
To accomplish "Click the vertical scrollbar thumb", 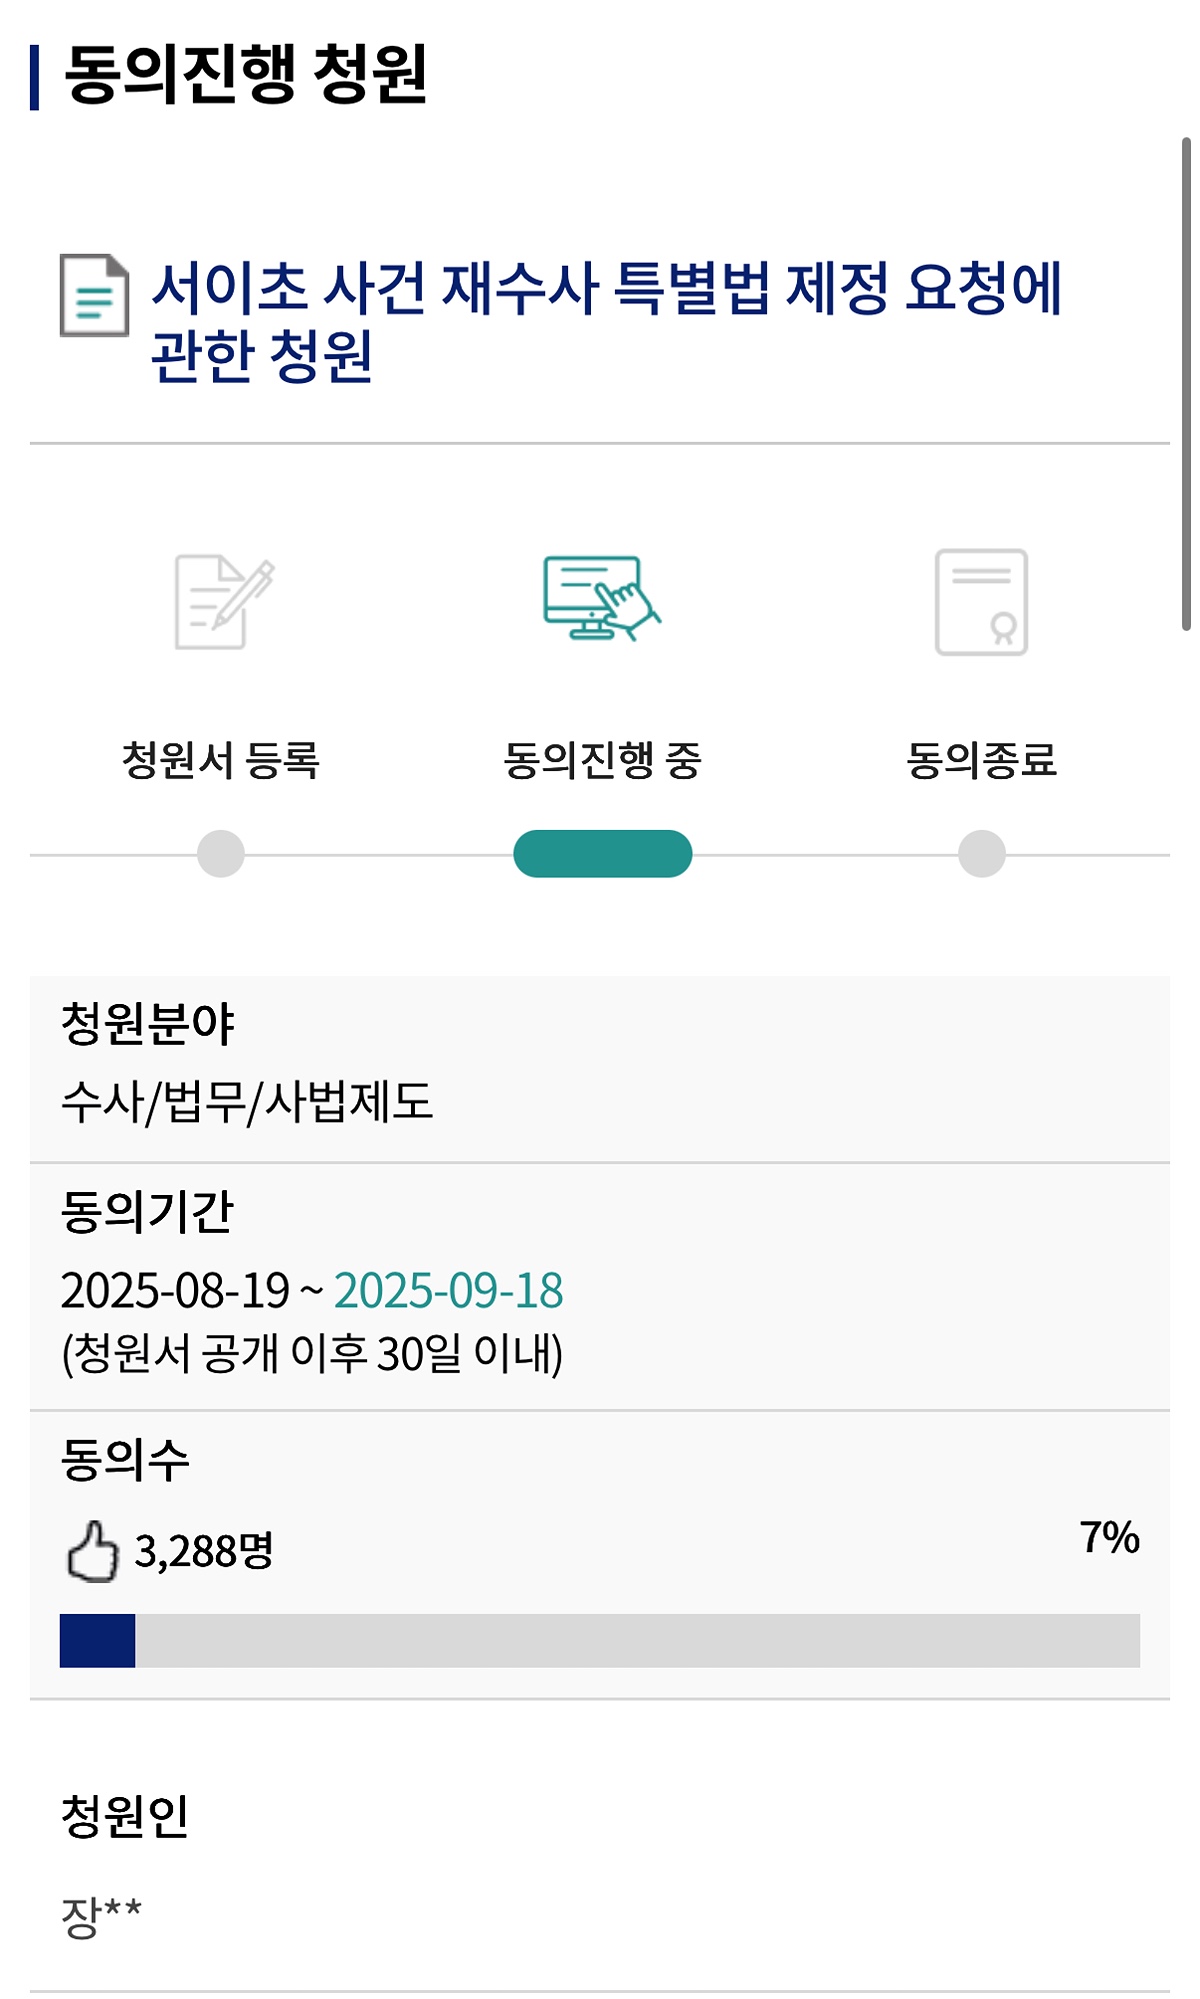I will [1186, 384].
